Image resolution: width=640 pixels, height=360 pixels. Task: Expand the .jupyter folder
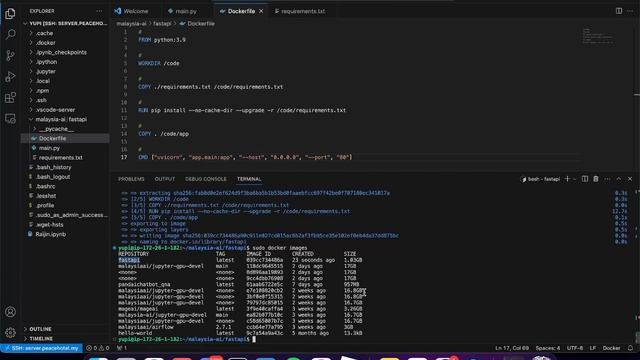[65, 71]
